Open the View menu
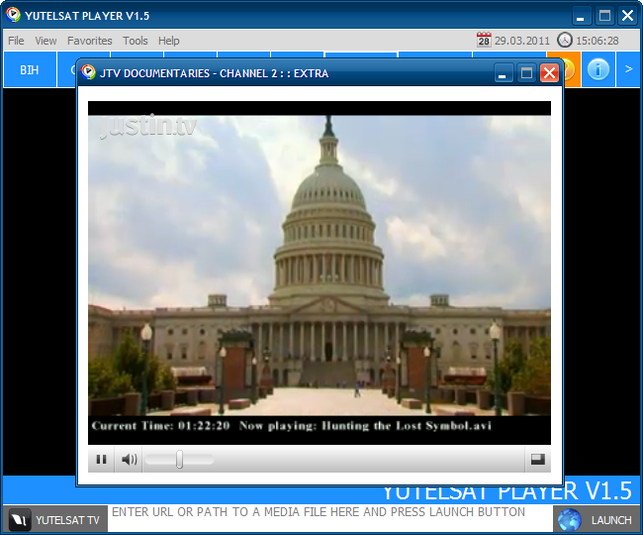This screenshot has height=535, width=643. tap(46, 41)
